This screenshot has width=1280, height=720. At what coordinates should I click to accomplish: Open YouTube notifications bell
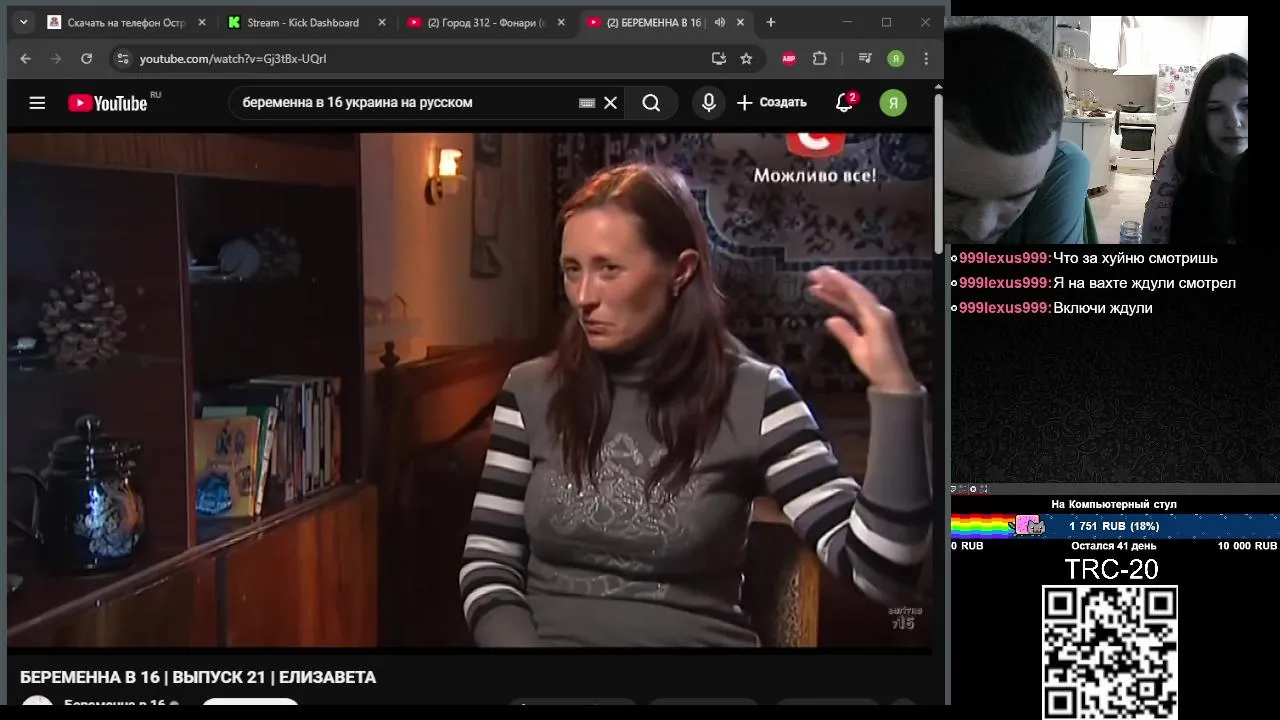point(845,102)
